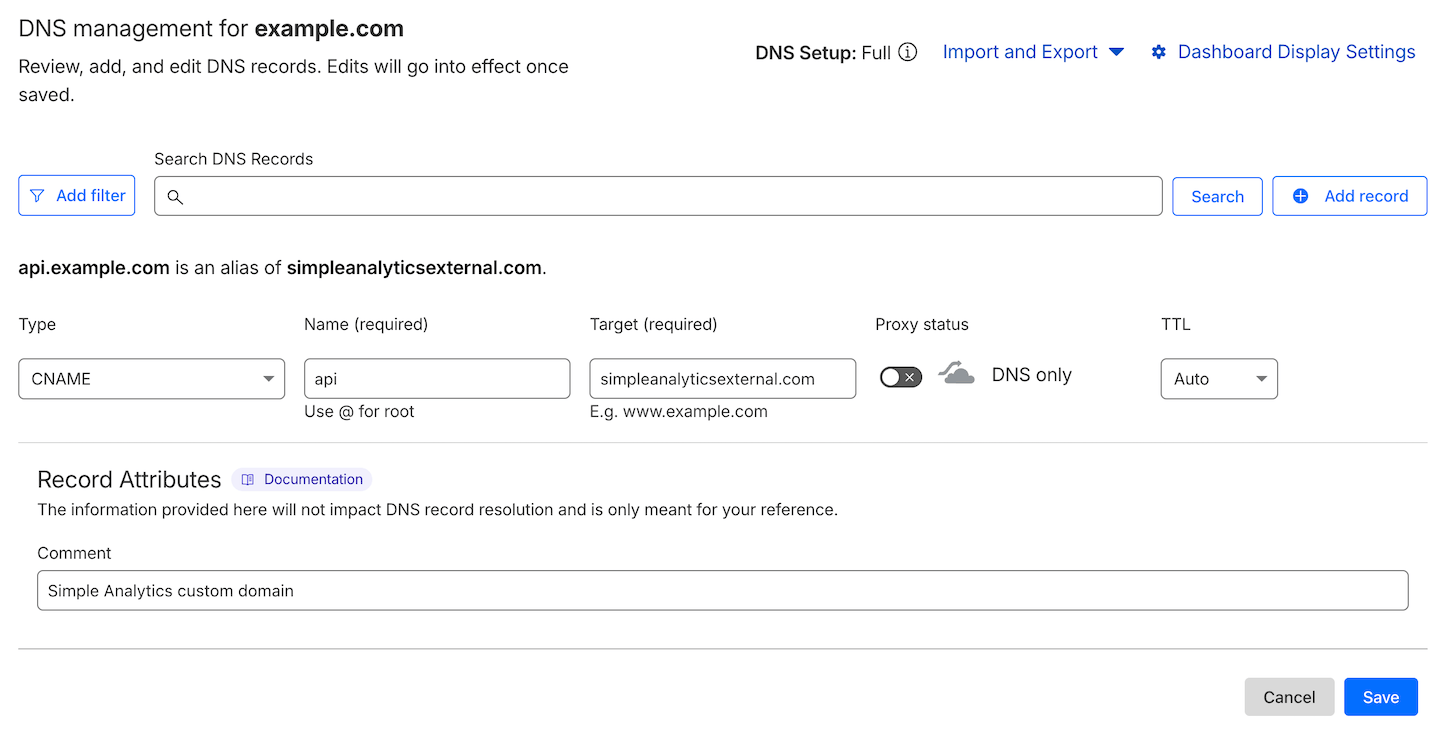Click the Add record button
This screenshot has height=733, width=1440.
[x=1349, y=196]
